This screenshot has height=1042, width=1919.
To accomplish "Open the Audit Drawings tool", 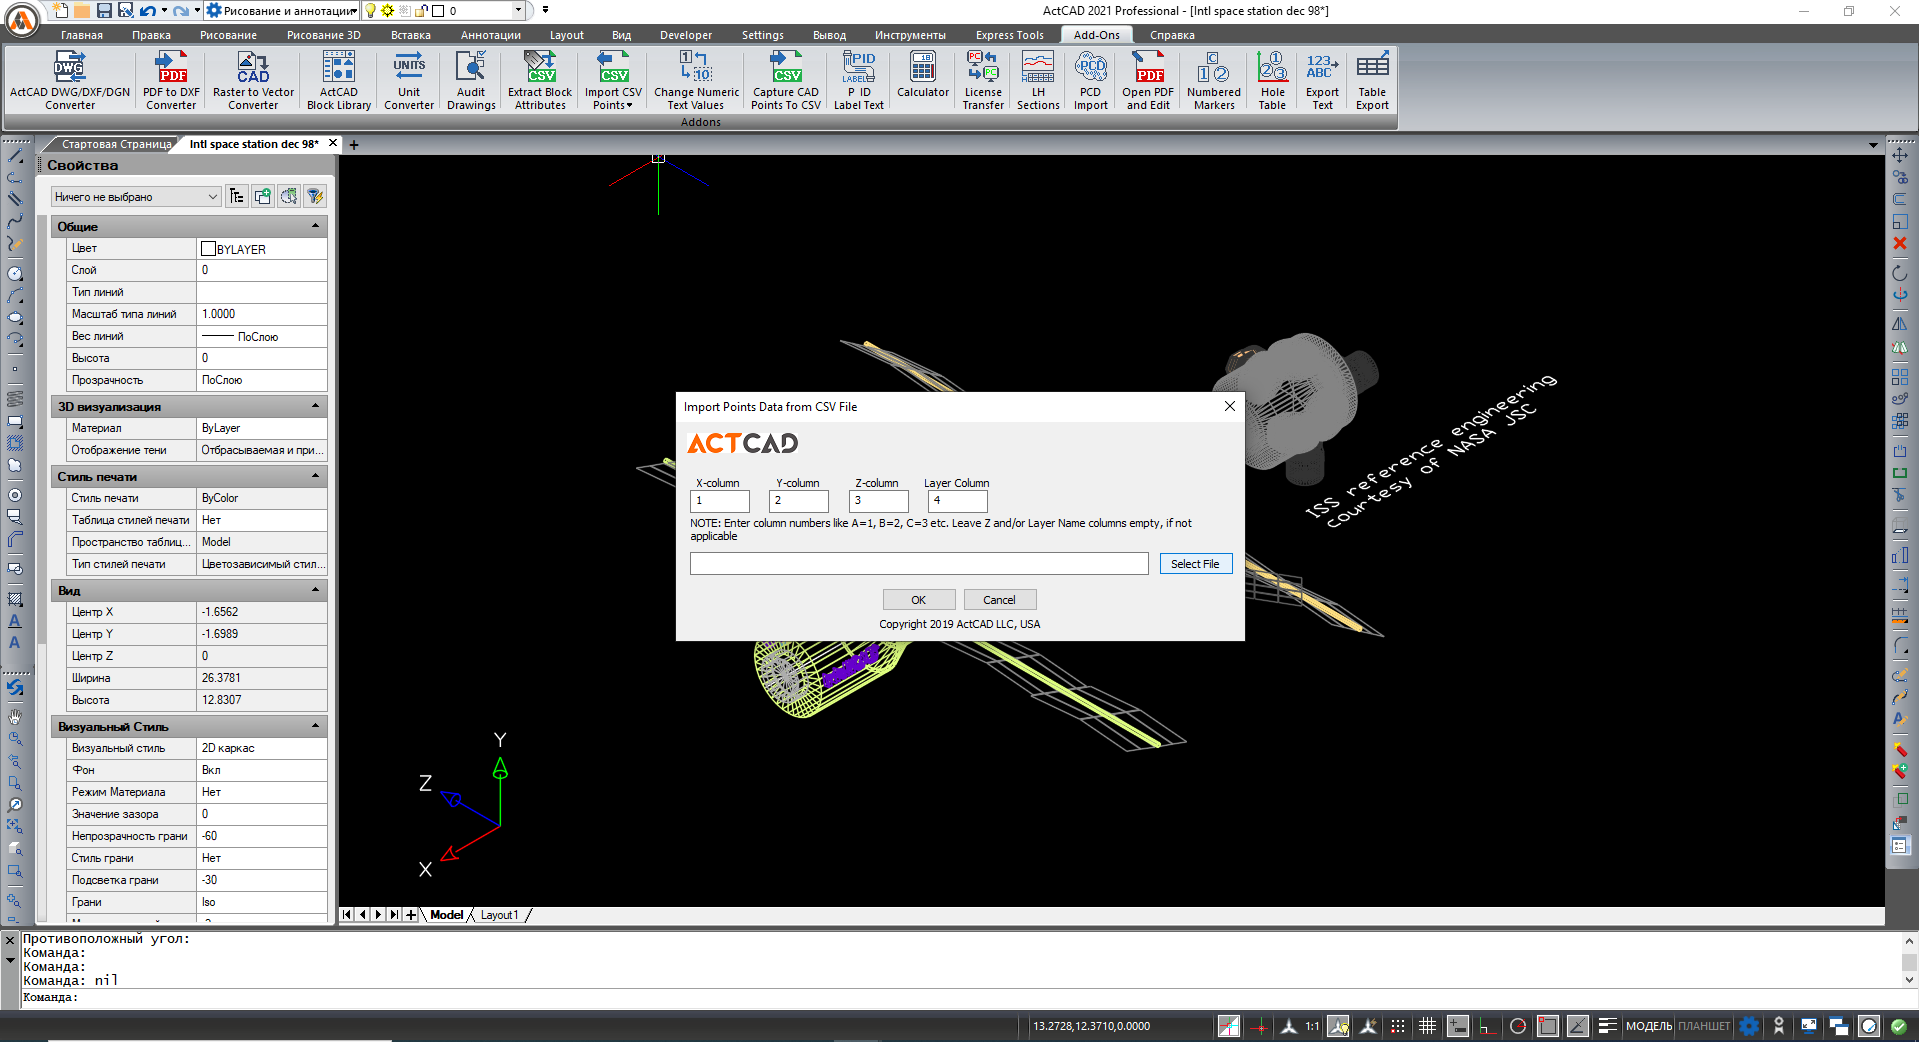I will [x=471, y=80].
